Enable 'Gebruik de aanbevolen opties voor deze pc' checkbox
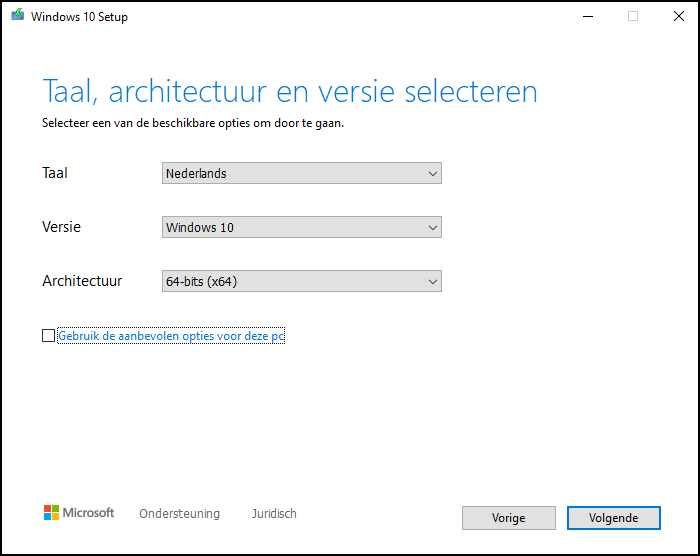This screenshot has height=556, width=700. point(48,335)
